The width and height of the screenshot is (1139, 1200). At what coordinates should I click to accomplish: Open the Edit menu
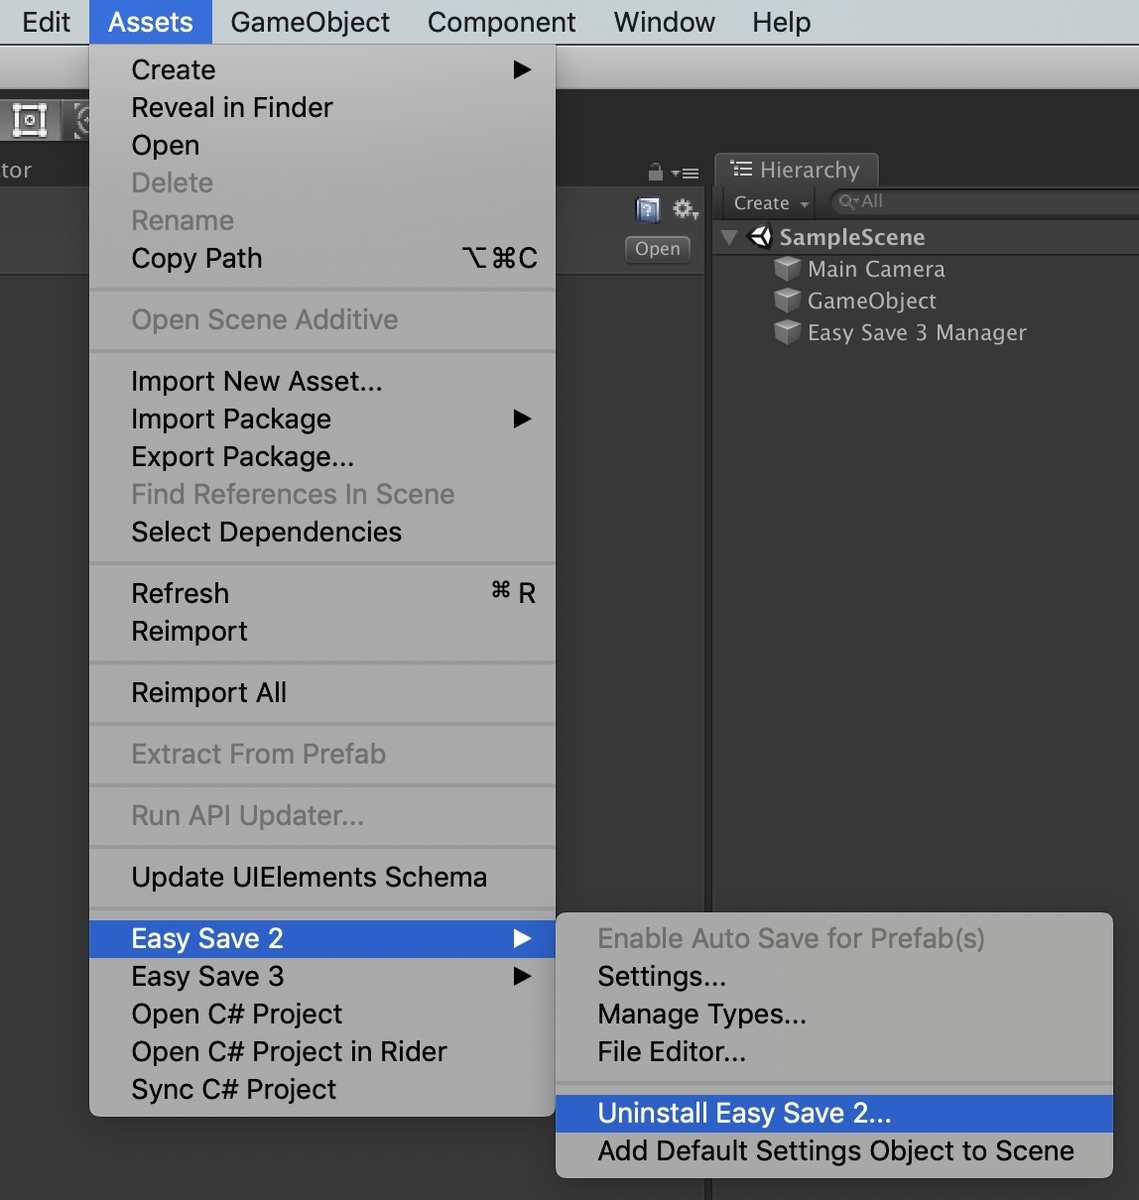click(x=46, y=22)
